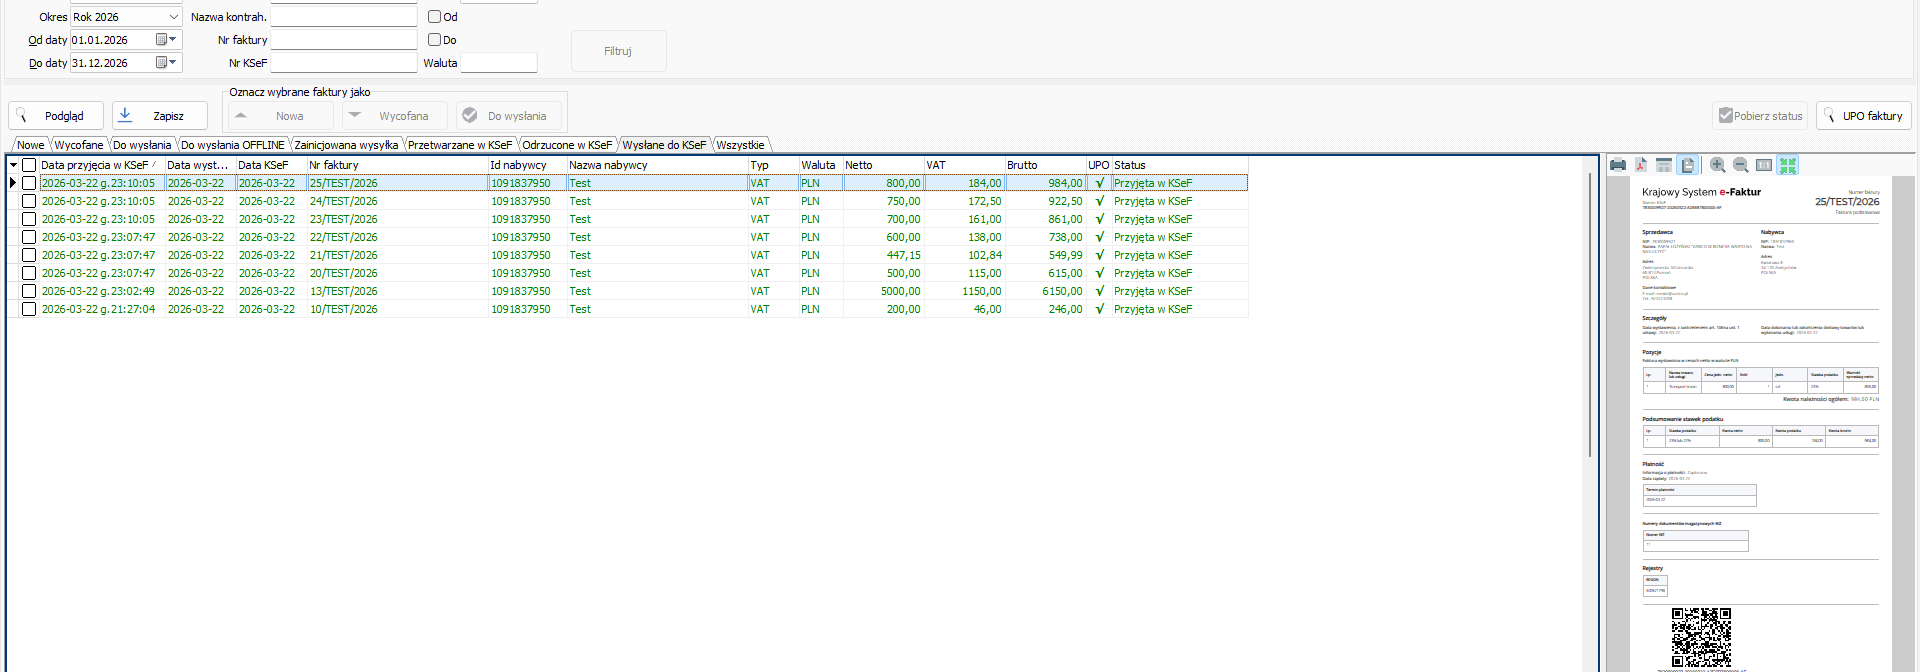This screenshot has width=1920, height=672.
Task: Click the zoom in magnifier icon
Action: click(x=1717, y=165)
